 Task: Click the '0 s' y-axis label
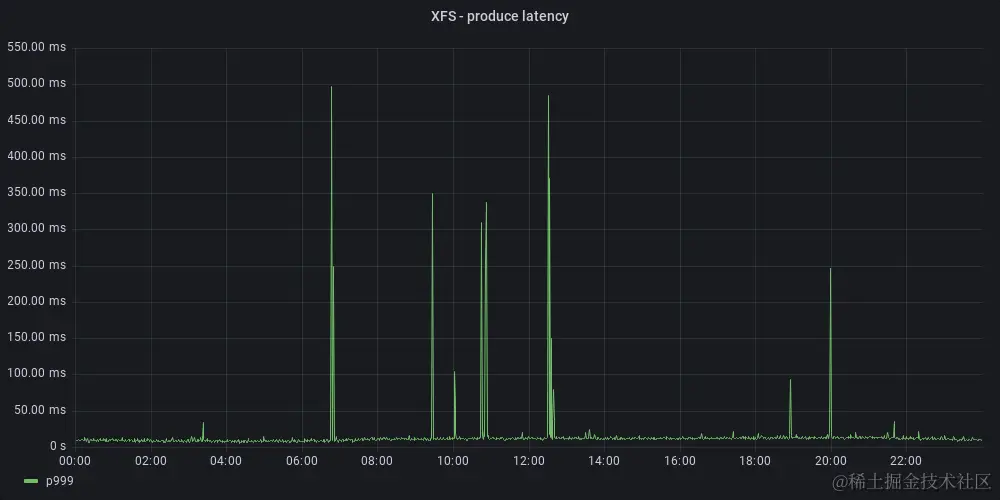(x=58, y=446)
